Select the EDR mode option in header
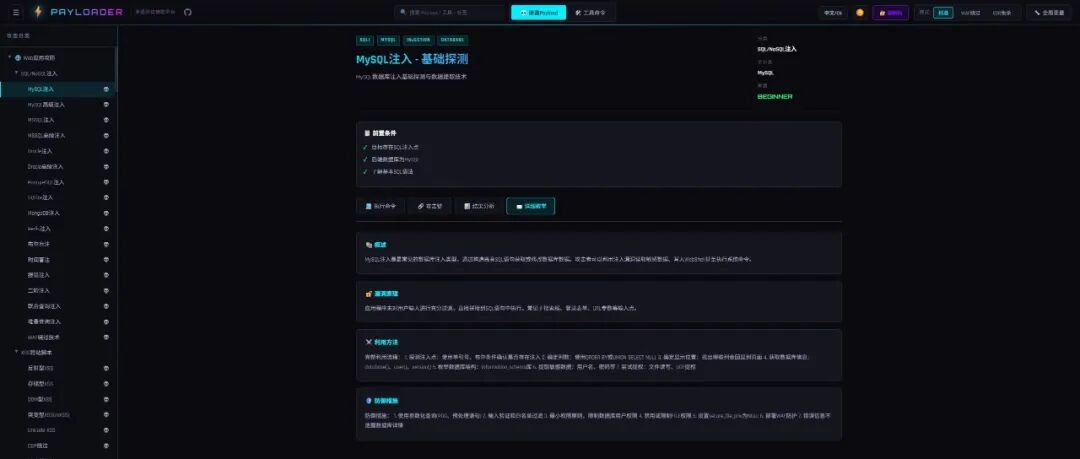This screenshot has height=459, width=1080. 1001,12
